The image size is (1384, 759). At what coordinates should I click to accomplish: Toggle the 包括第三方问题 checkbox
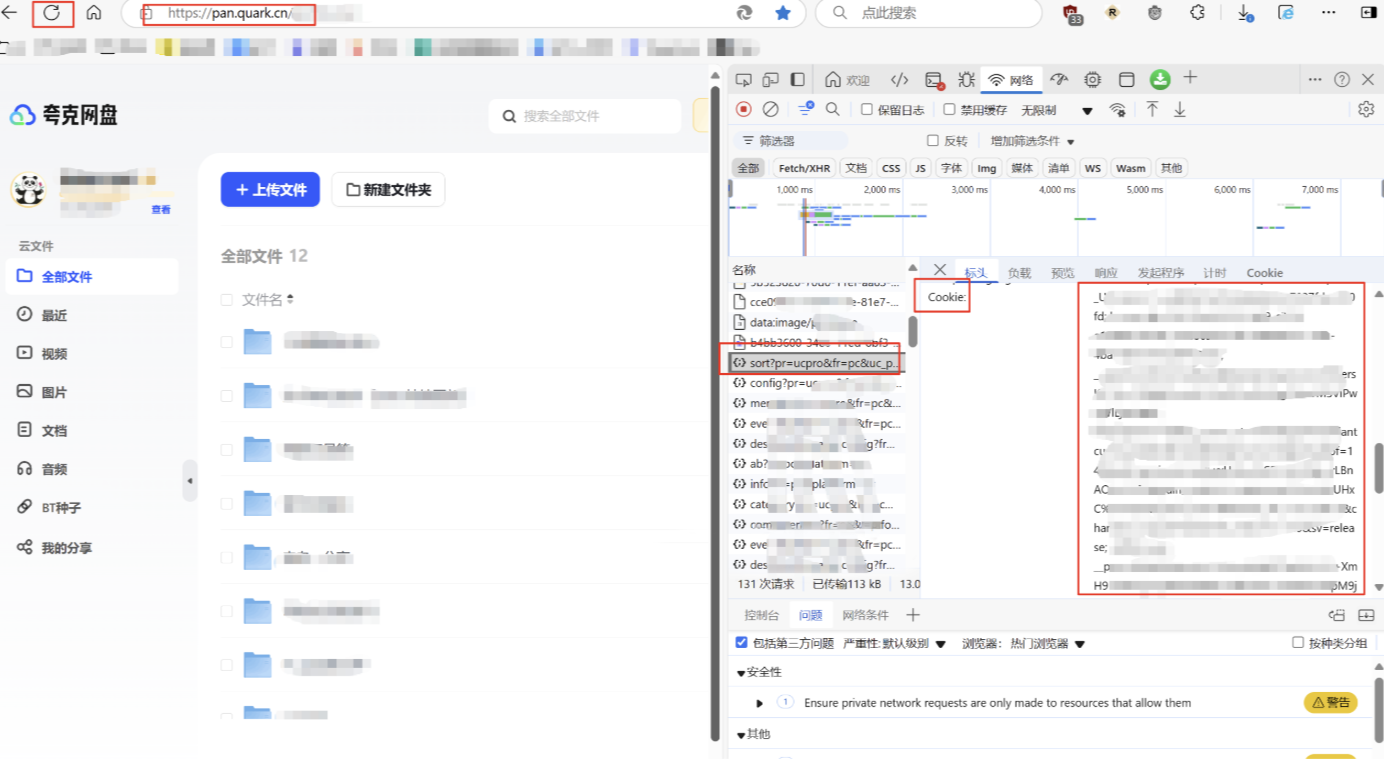tap(741, 643)
